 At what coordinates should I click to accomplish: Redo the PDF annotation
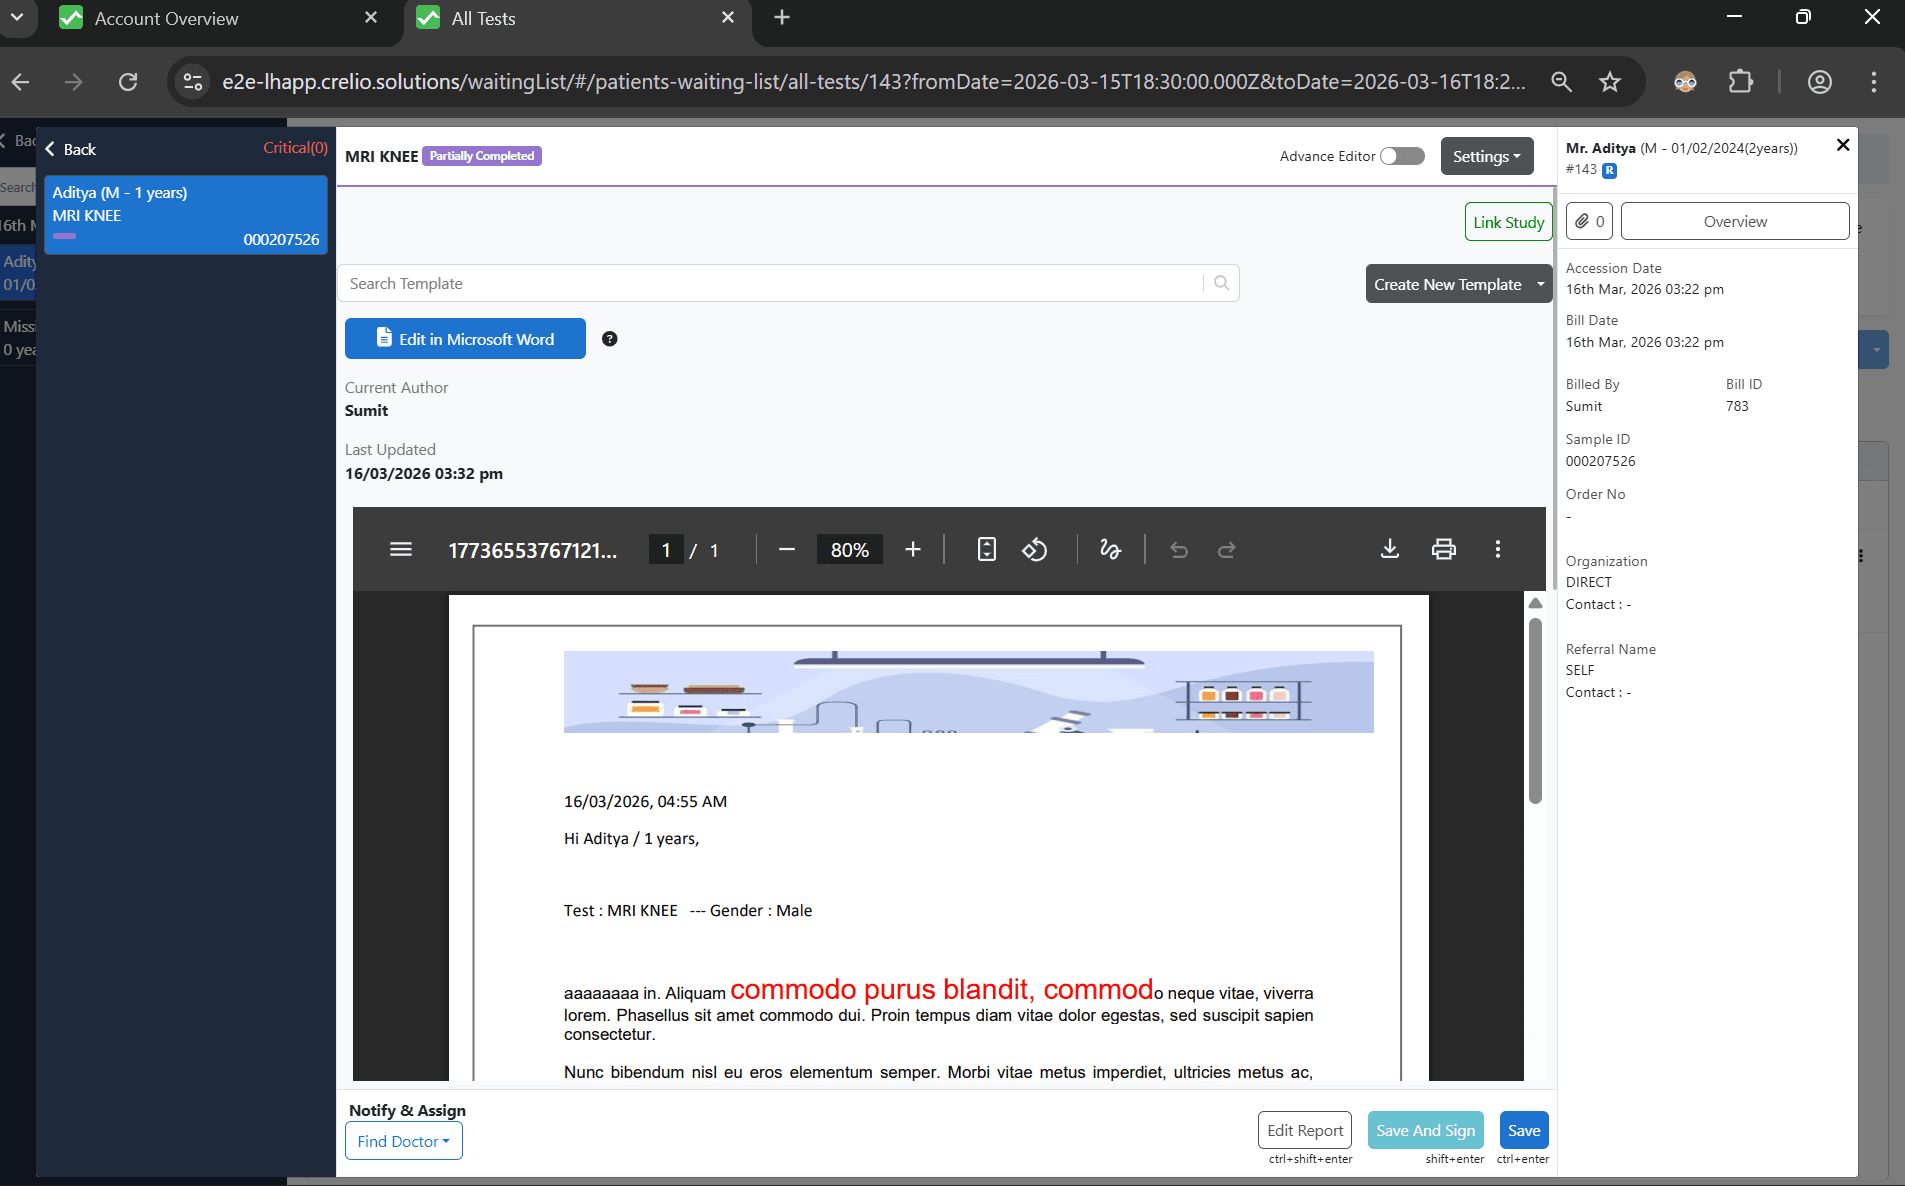click(1227, 549)
